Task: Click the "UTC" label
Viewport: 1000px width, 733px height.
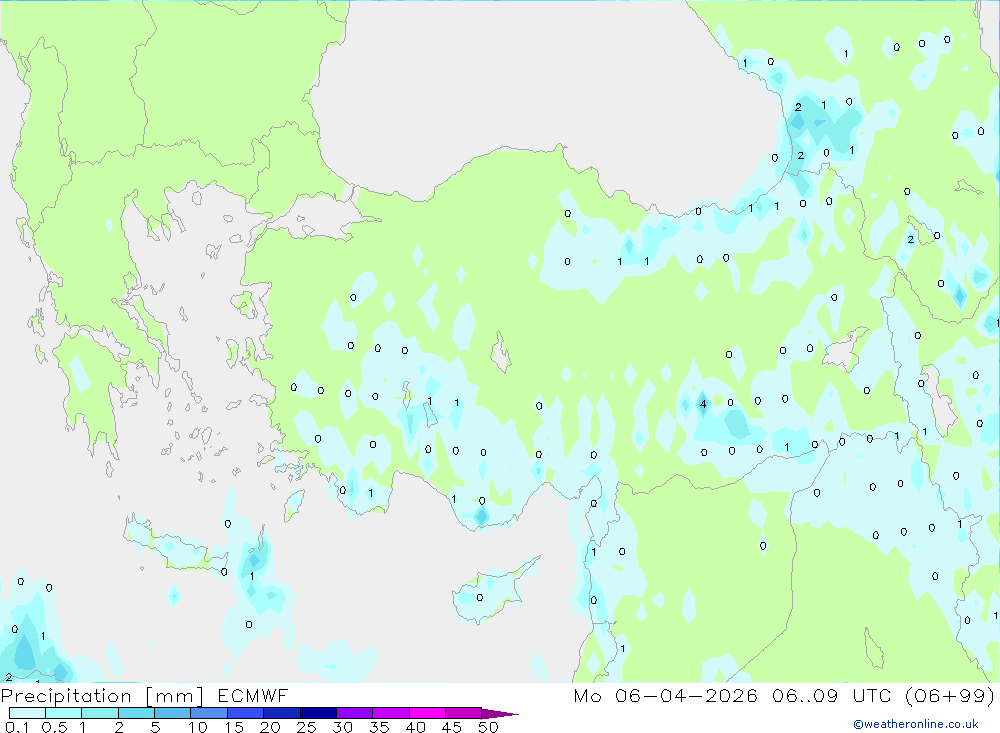Action: click(872, 695)
